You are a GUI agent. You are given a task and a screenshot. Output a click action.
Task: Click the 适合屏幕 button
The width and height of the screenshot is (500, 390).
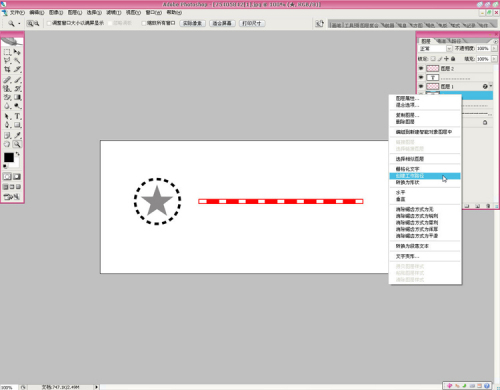pyautogui.click(x=222, y=23)
